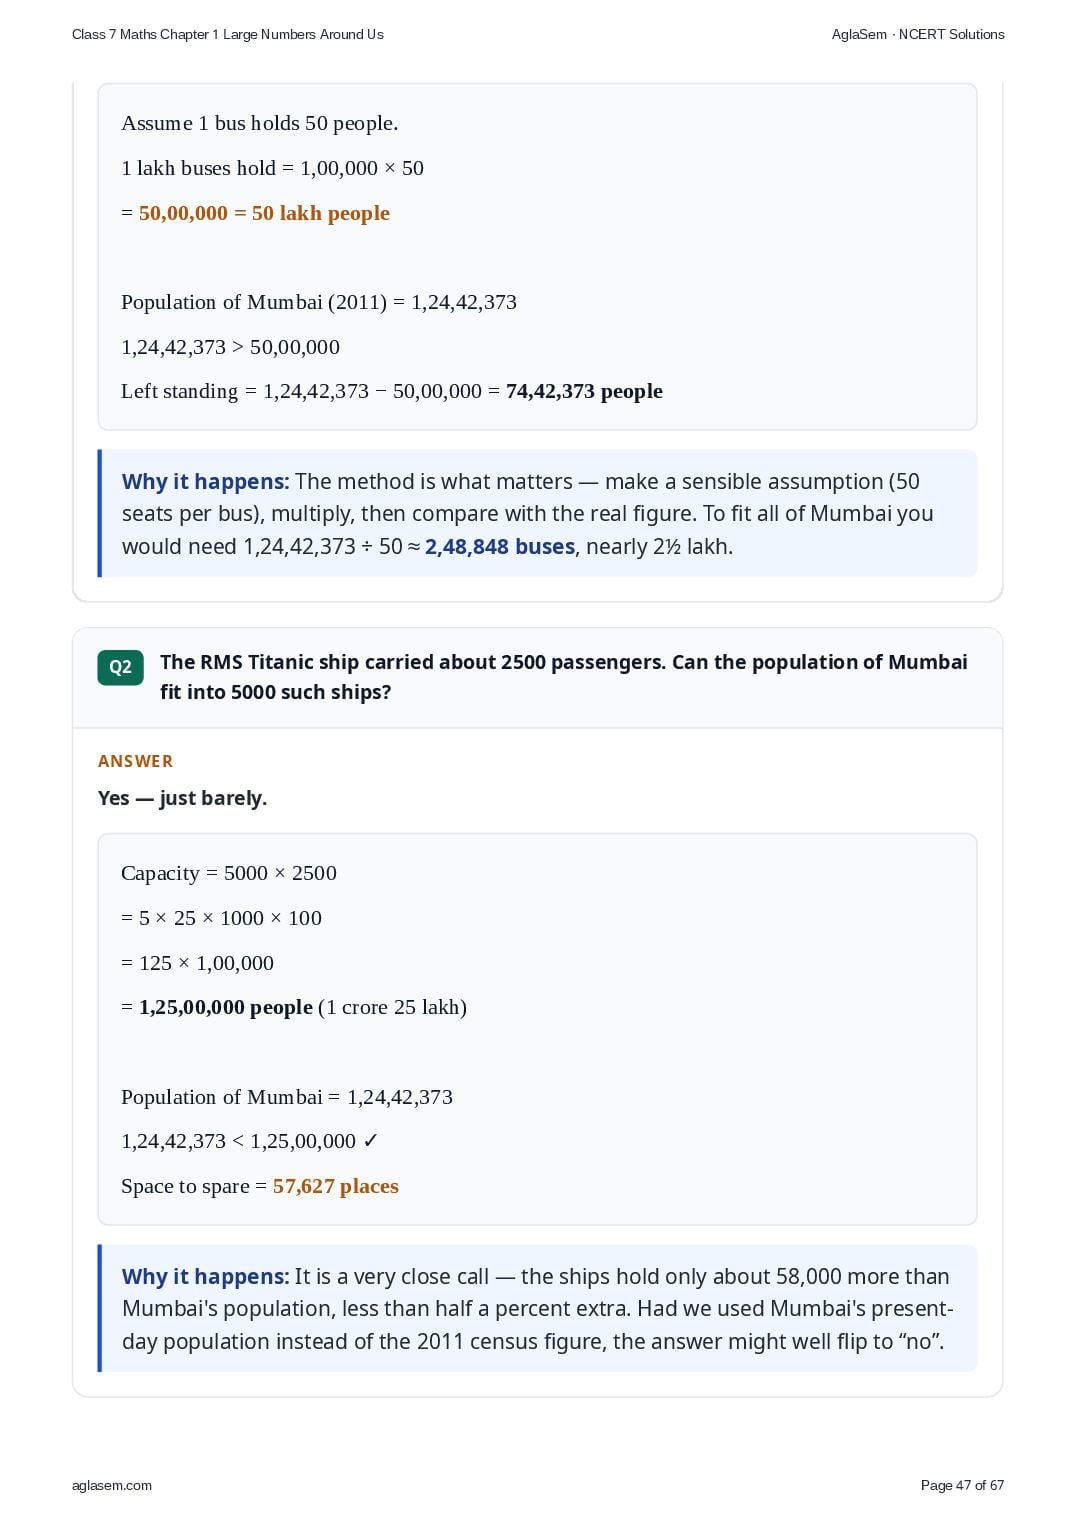The width and height of the screenshot is (1076, 1522).
Task: Click the Class 7 Maths Chapter 1 header
Action: coord(228,34)
